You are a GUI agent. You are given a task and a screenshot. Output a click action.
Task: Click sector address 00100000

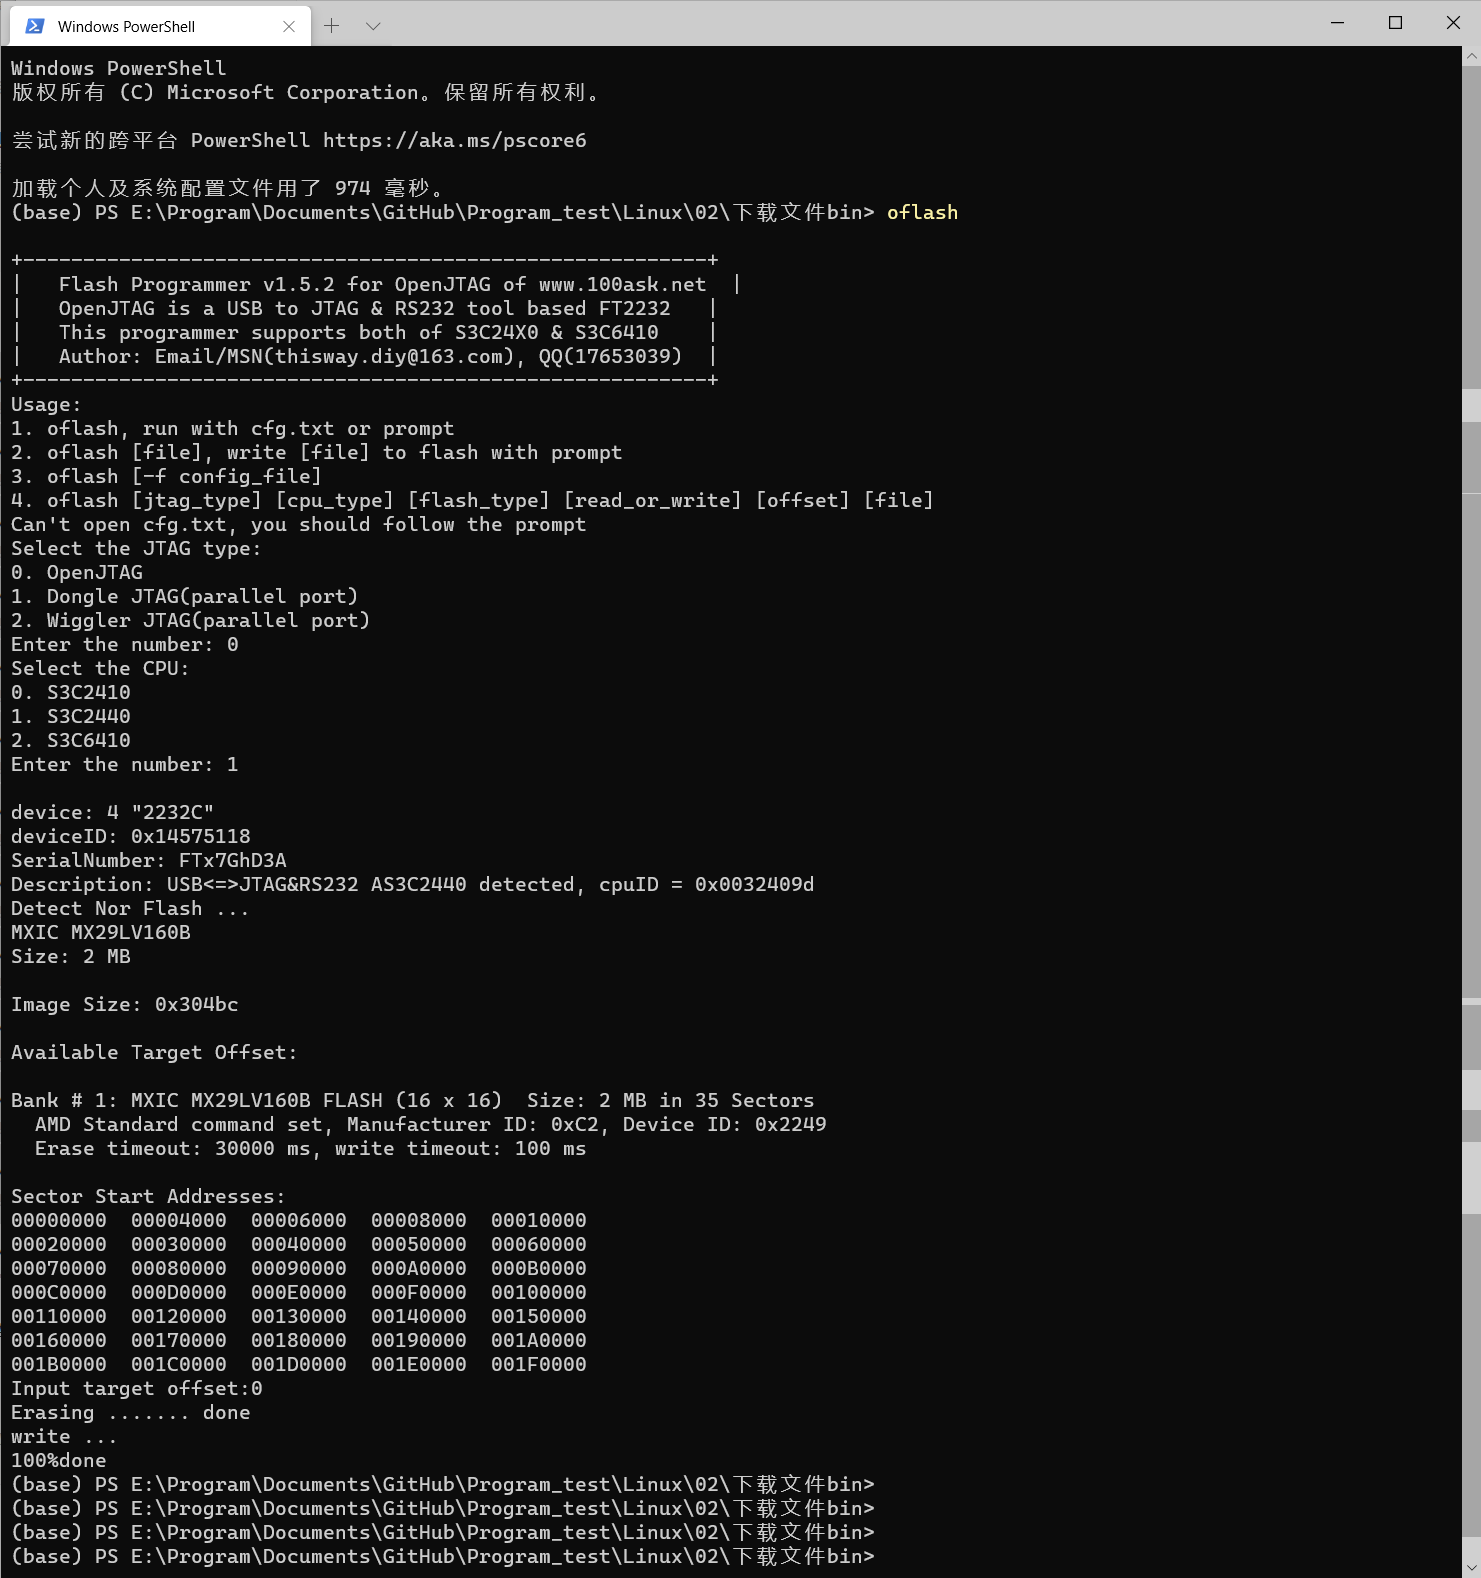click(539, 1293)
